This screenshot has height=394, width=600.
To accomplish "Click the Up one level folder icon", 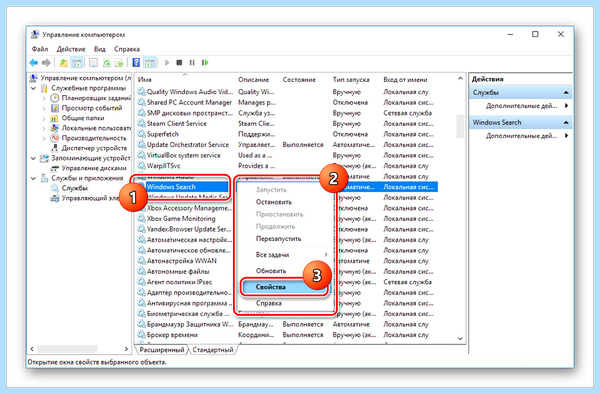I will point(64,62).
